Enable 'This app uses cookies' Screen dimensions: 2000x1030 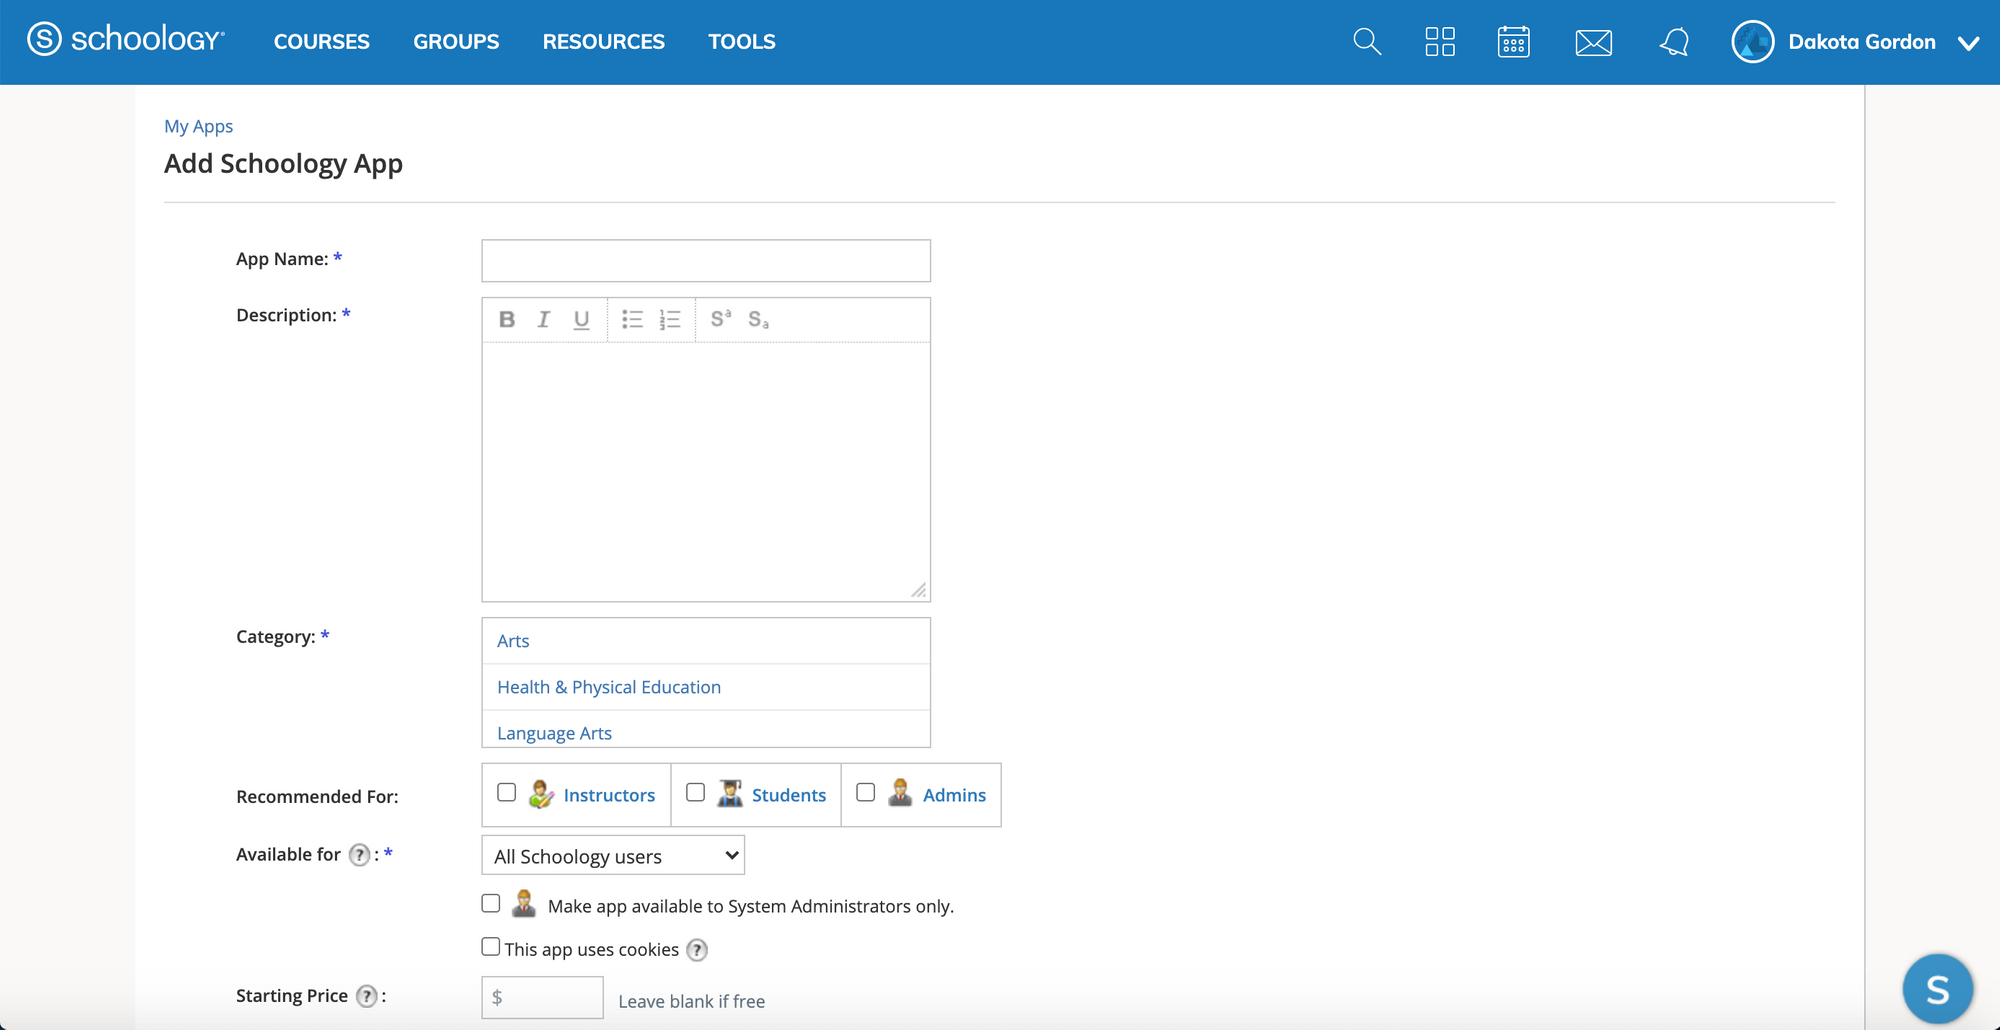click(490, 946)
